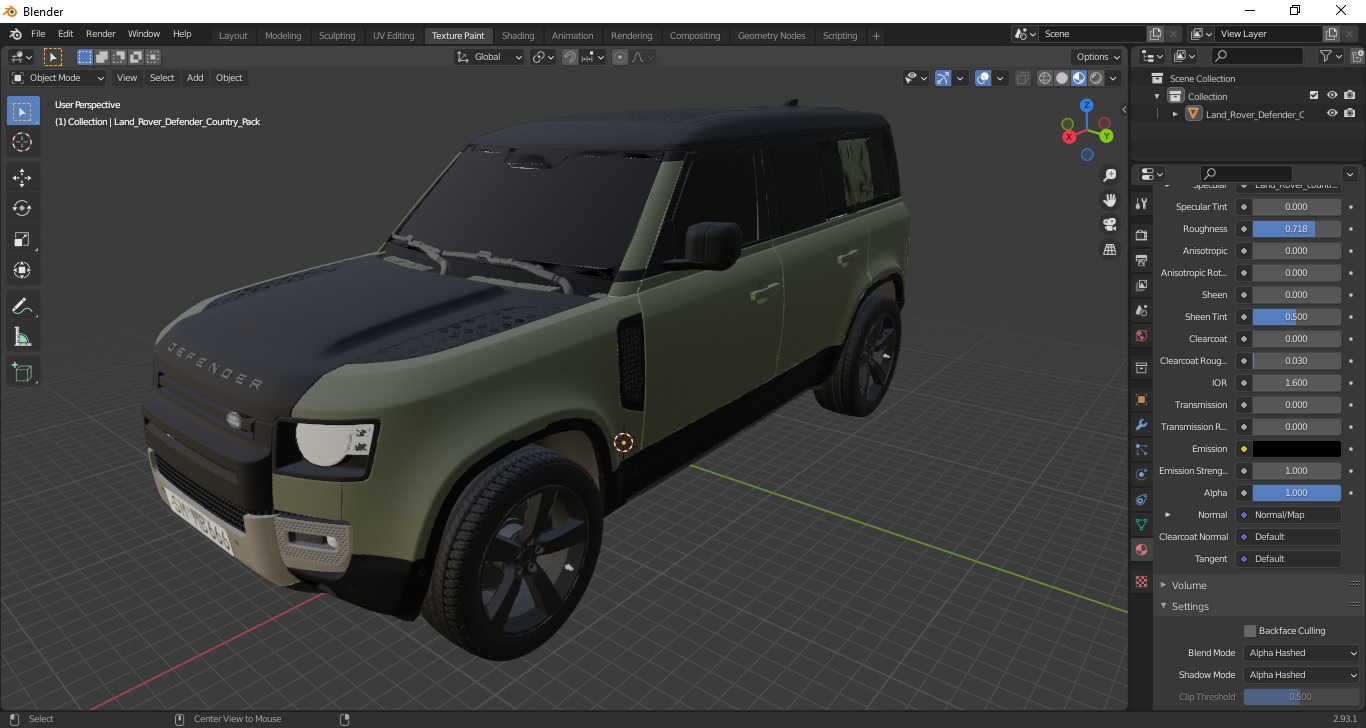Switch to the Shading workspace tab
The image size is (1366, 728).
(518, 36)
